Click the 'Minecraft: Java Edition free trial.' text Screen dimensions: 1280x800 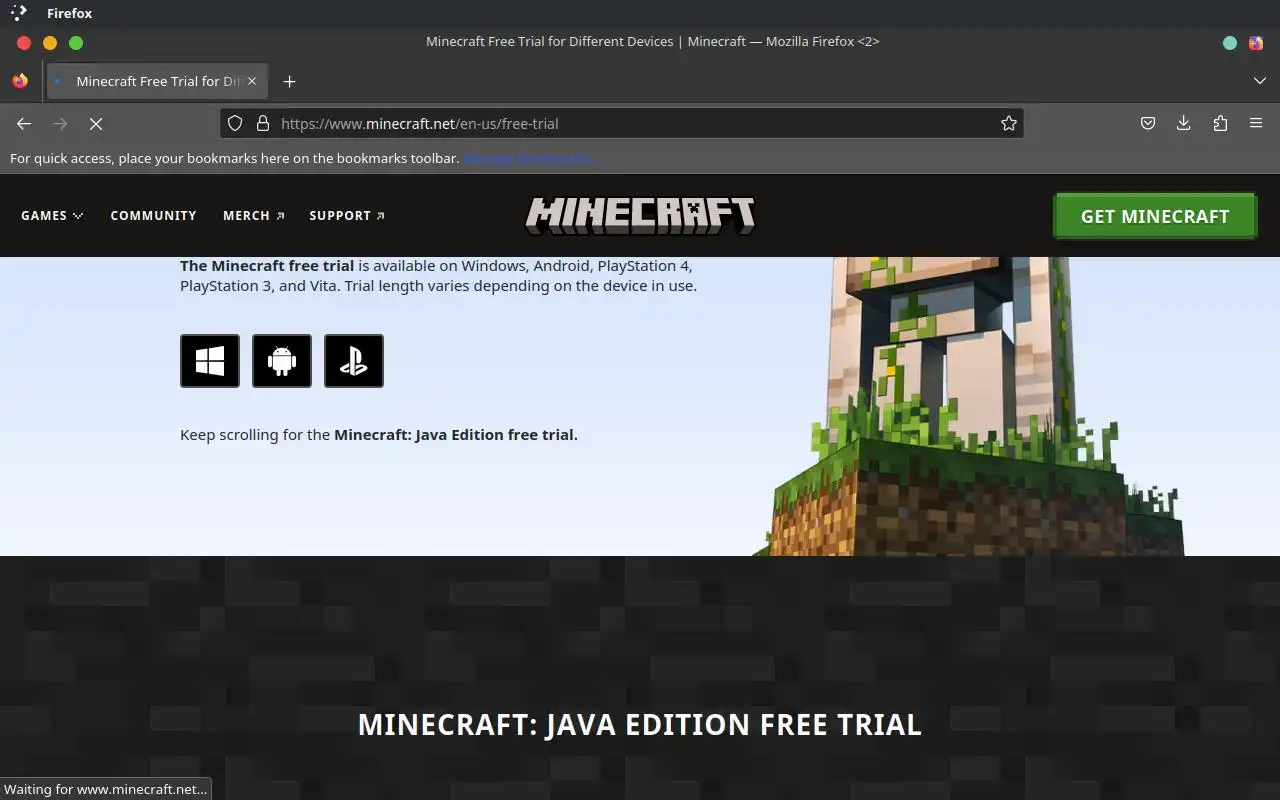point(456,435)
